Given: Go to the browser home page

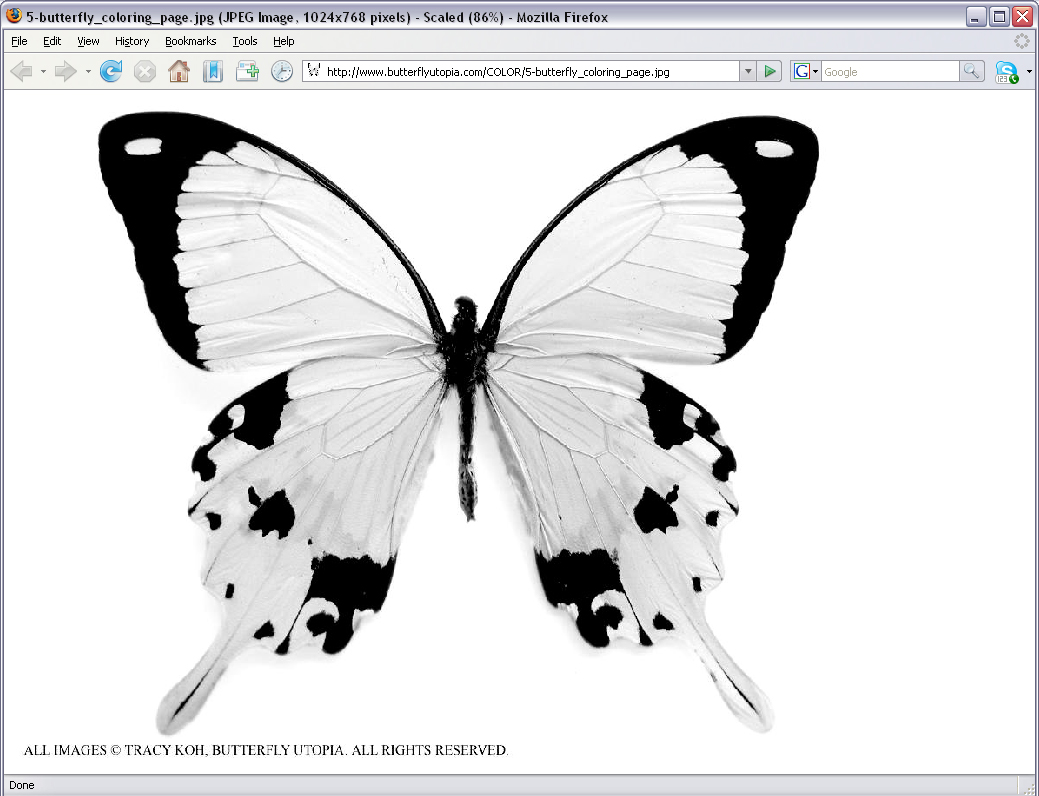Looking at the screenshot, I should click(180, 70).
